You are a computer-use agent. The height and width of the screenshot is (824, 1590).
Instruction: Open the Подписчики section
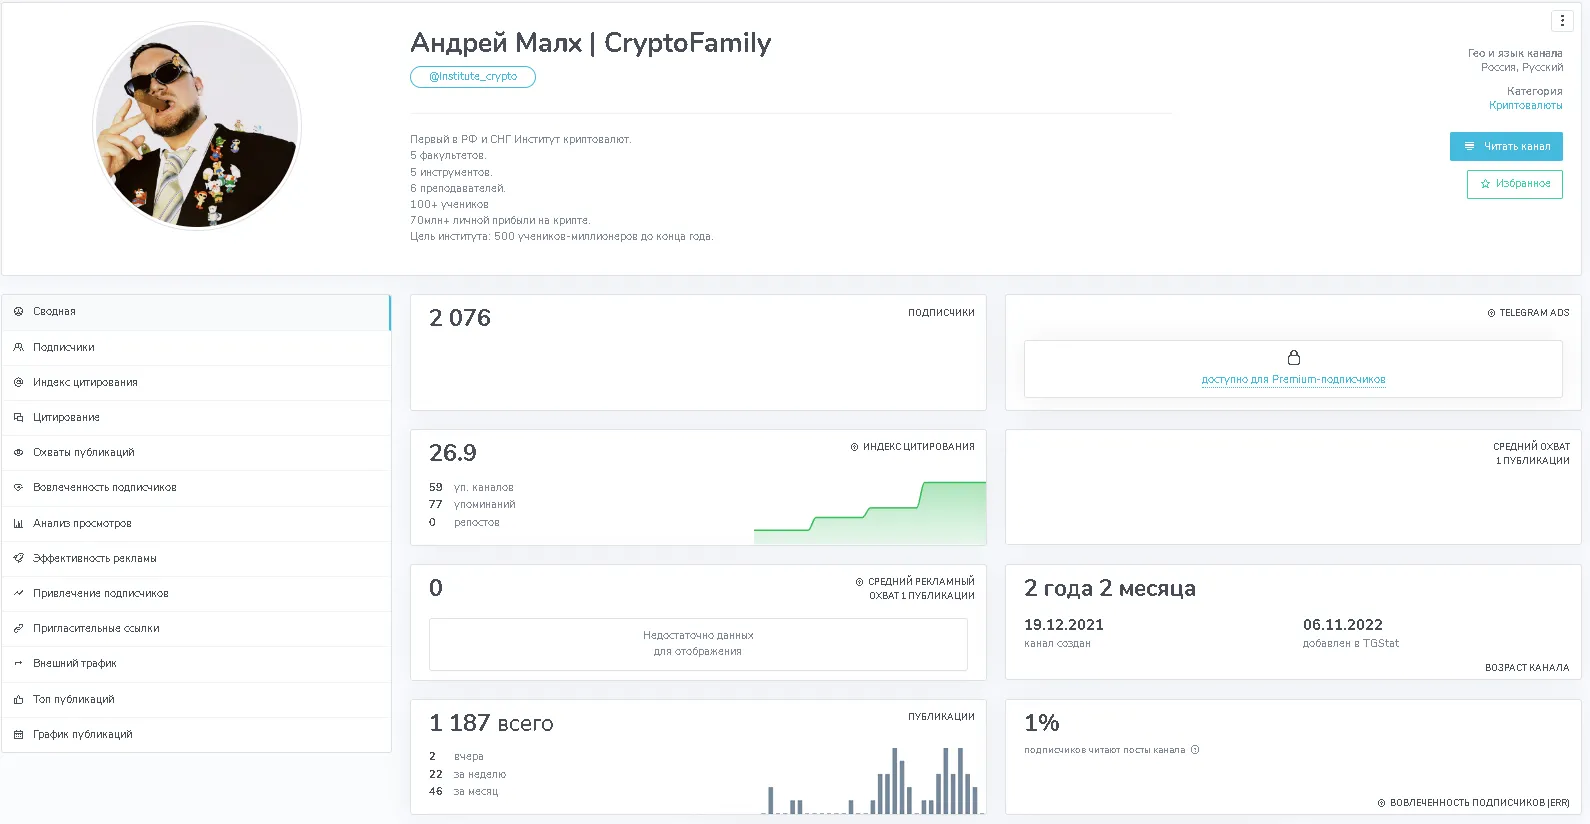click(196, 347)
